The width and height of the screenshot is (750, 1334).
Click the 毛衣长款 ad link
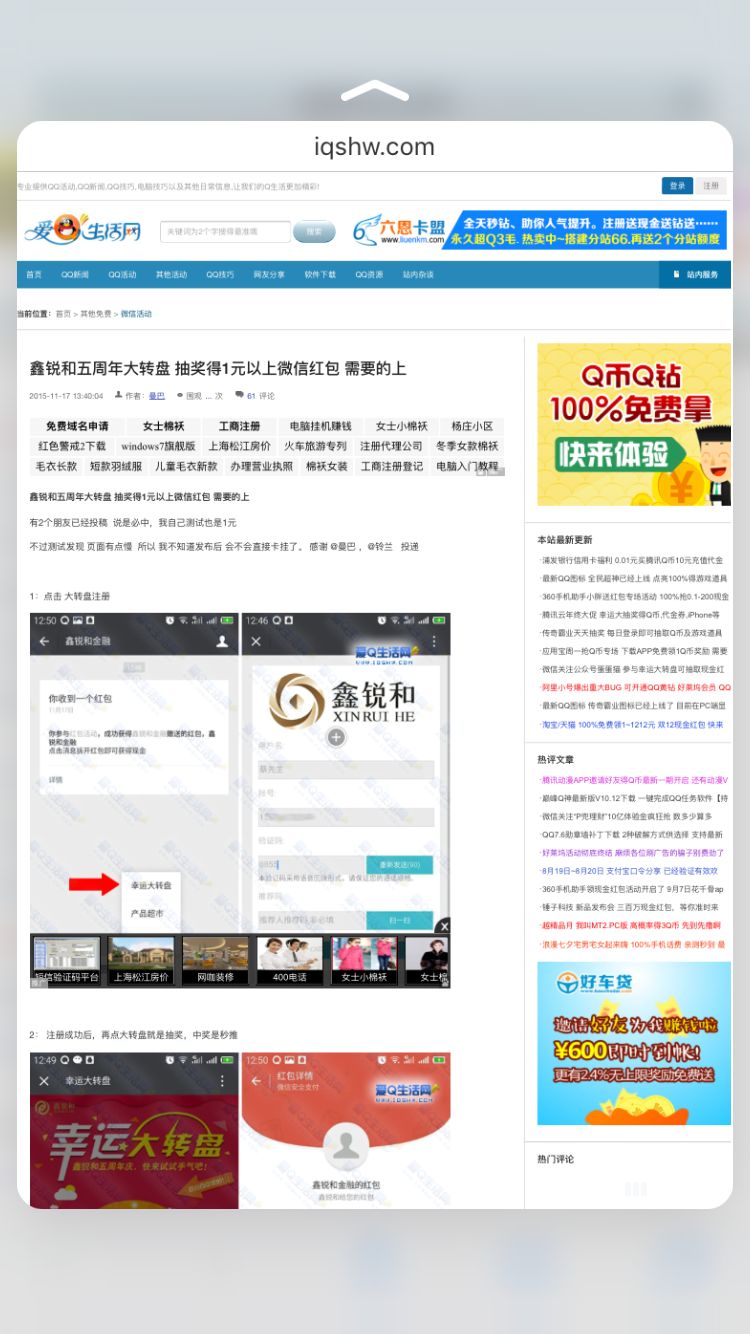click(x=56, y=466)
